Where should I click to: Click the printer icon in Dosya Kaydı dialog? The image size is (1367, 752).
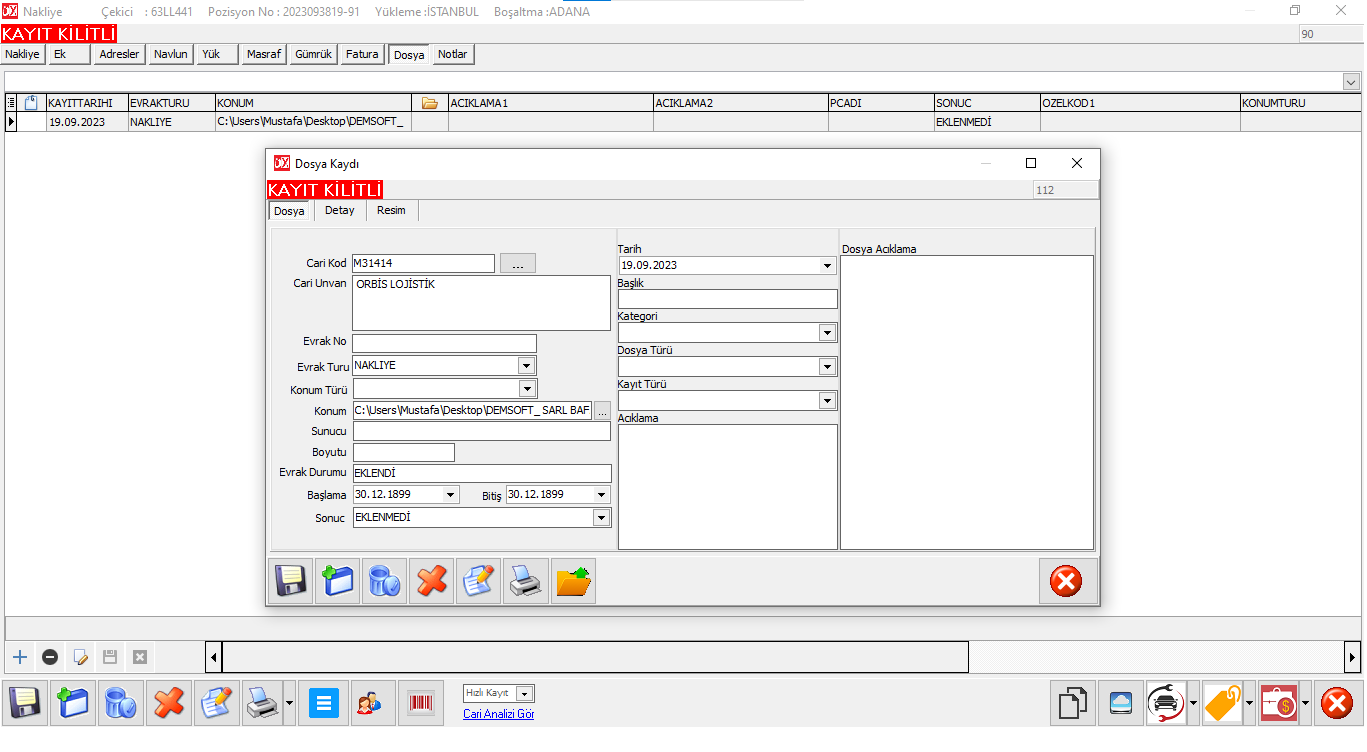[526, 581]
